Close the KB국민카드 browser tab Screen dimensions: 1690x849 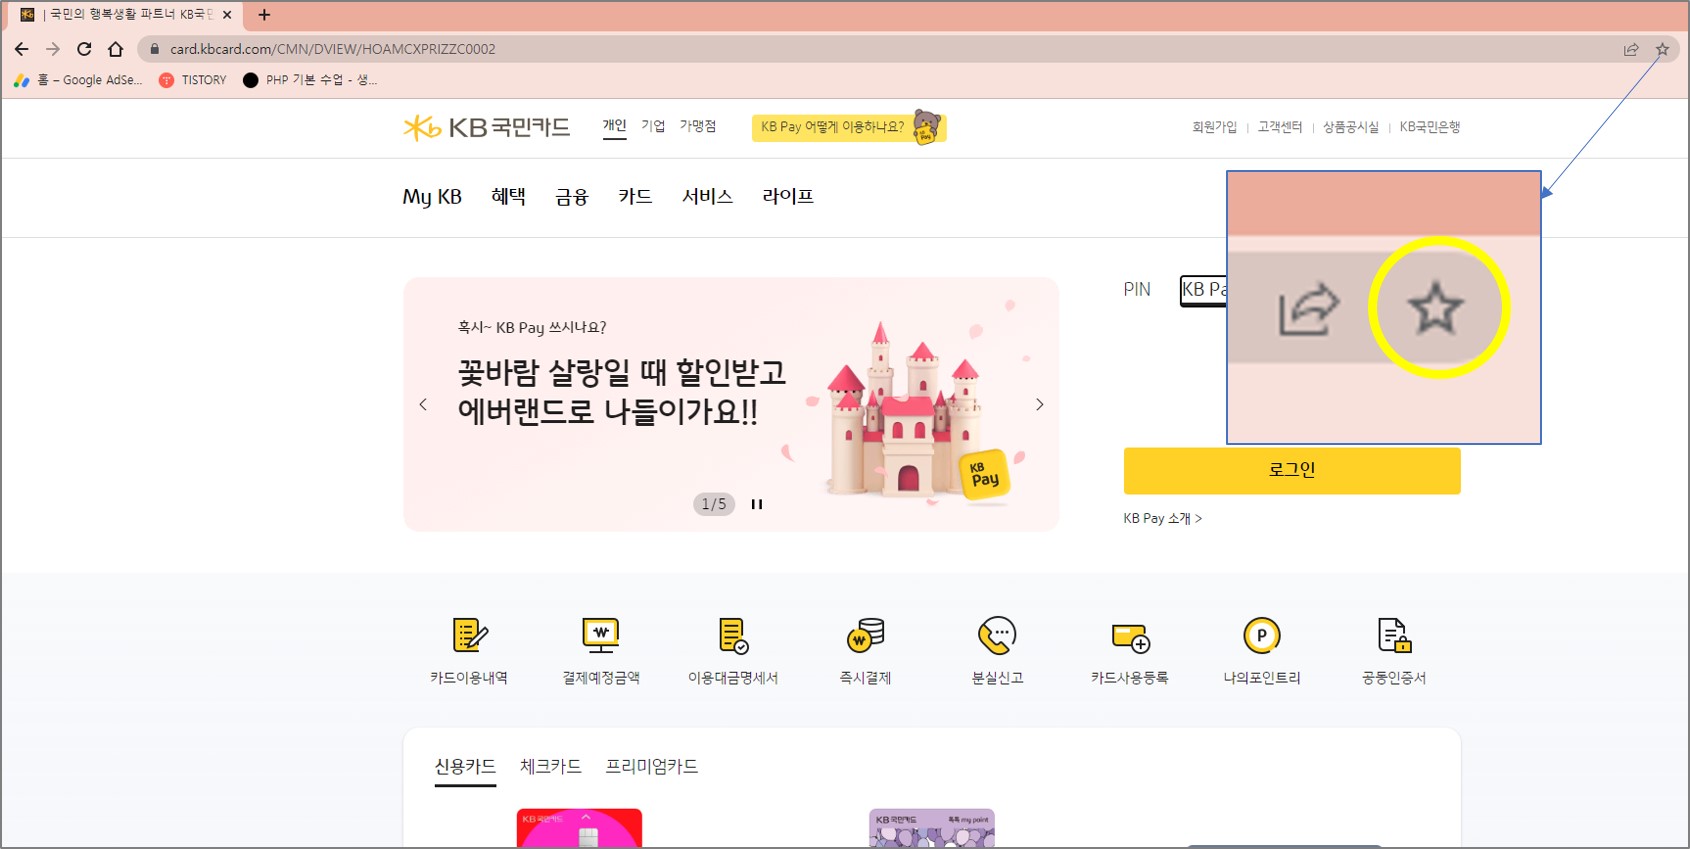coord(227,15)
